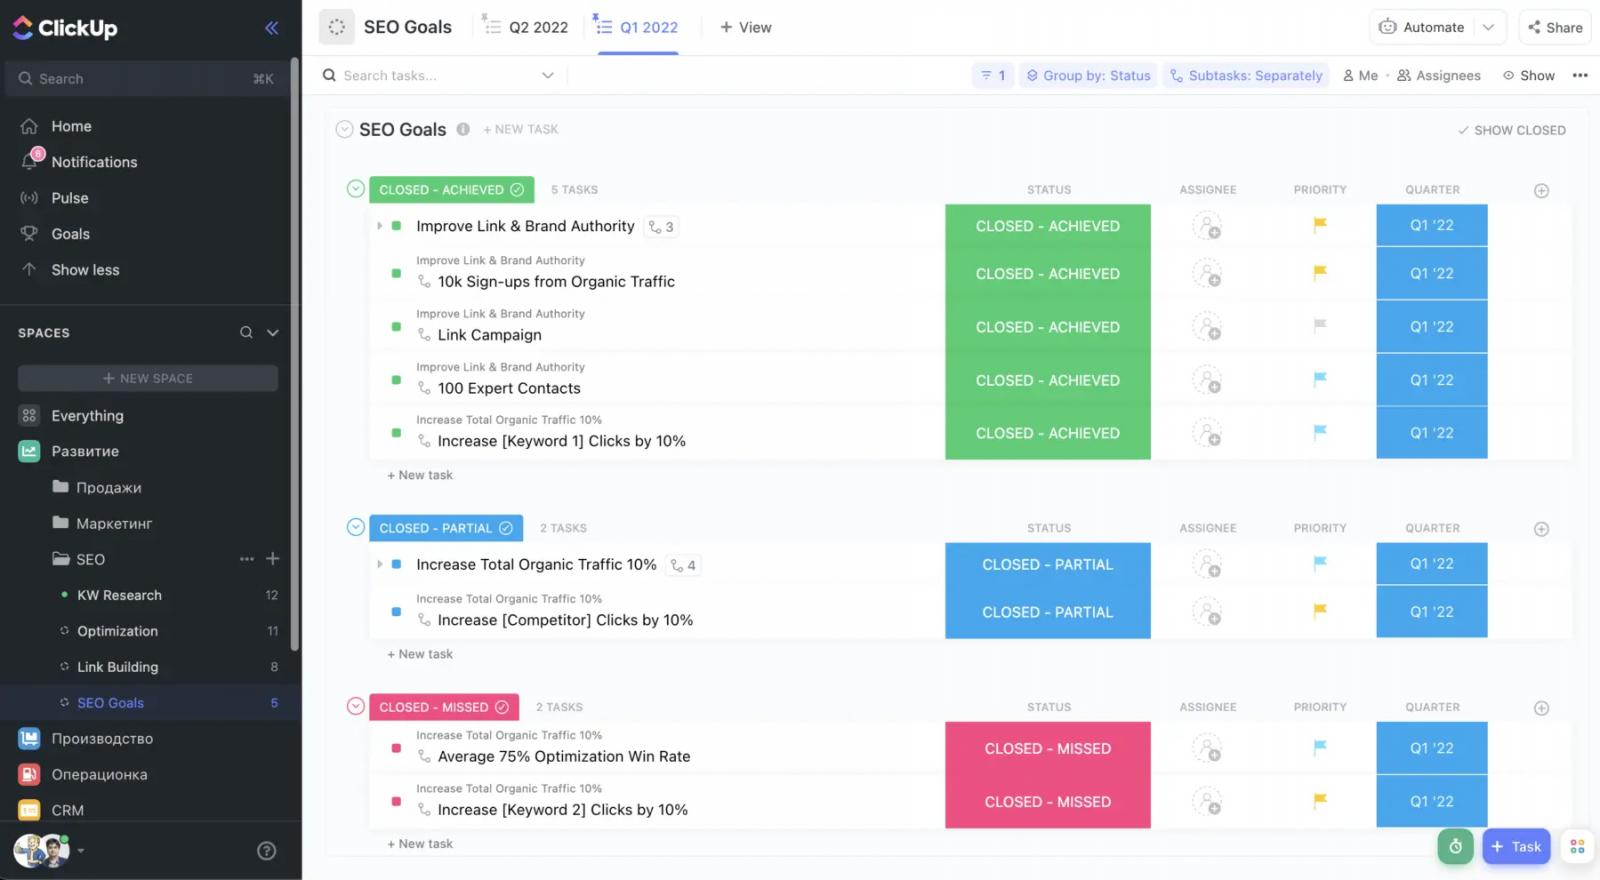Open the help question mark icon

point(266,851)
